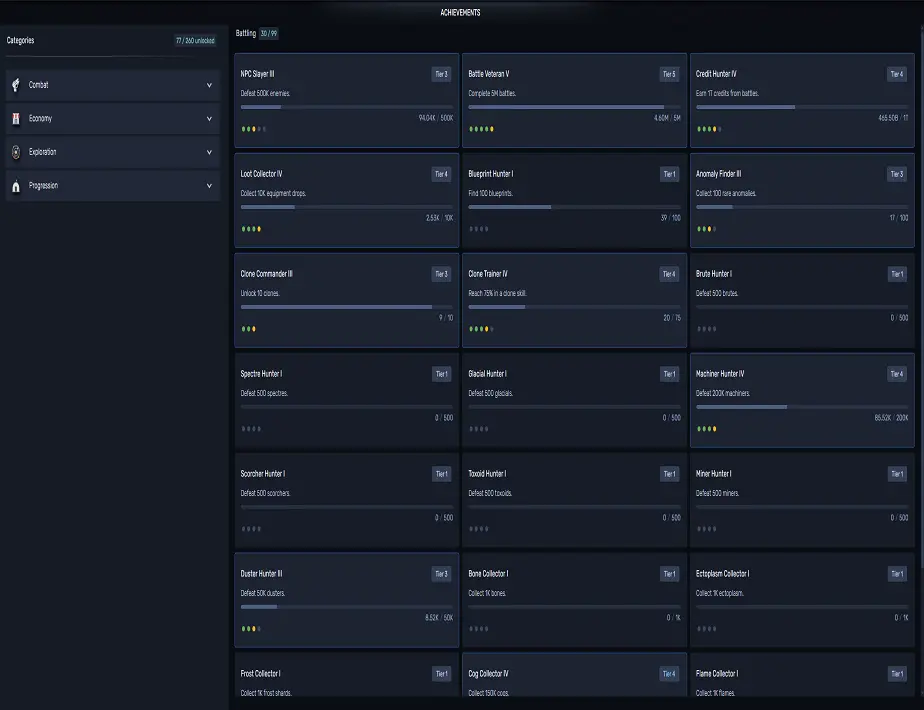Click the tier dots on Glacial Hunter I
This screenshot has height=710, width=924.
478,428
